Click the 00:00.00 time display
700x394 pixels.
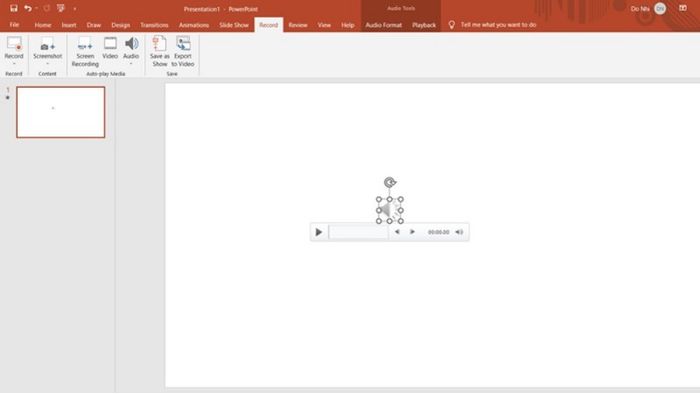tap(438, 232)
